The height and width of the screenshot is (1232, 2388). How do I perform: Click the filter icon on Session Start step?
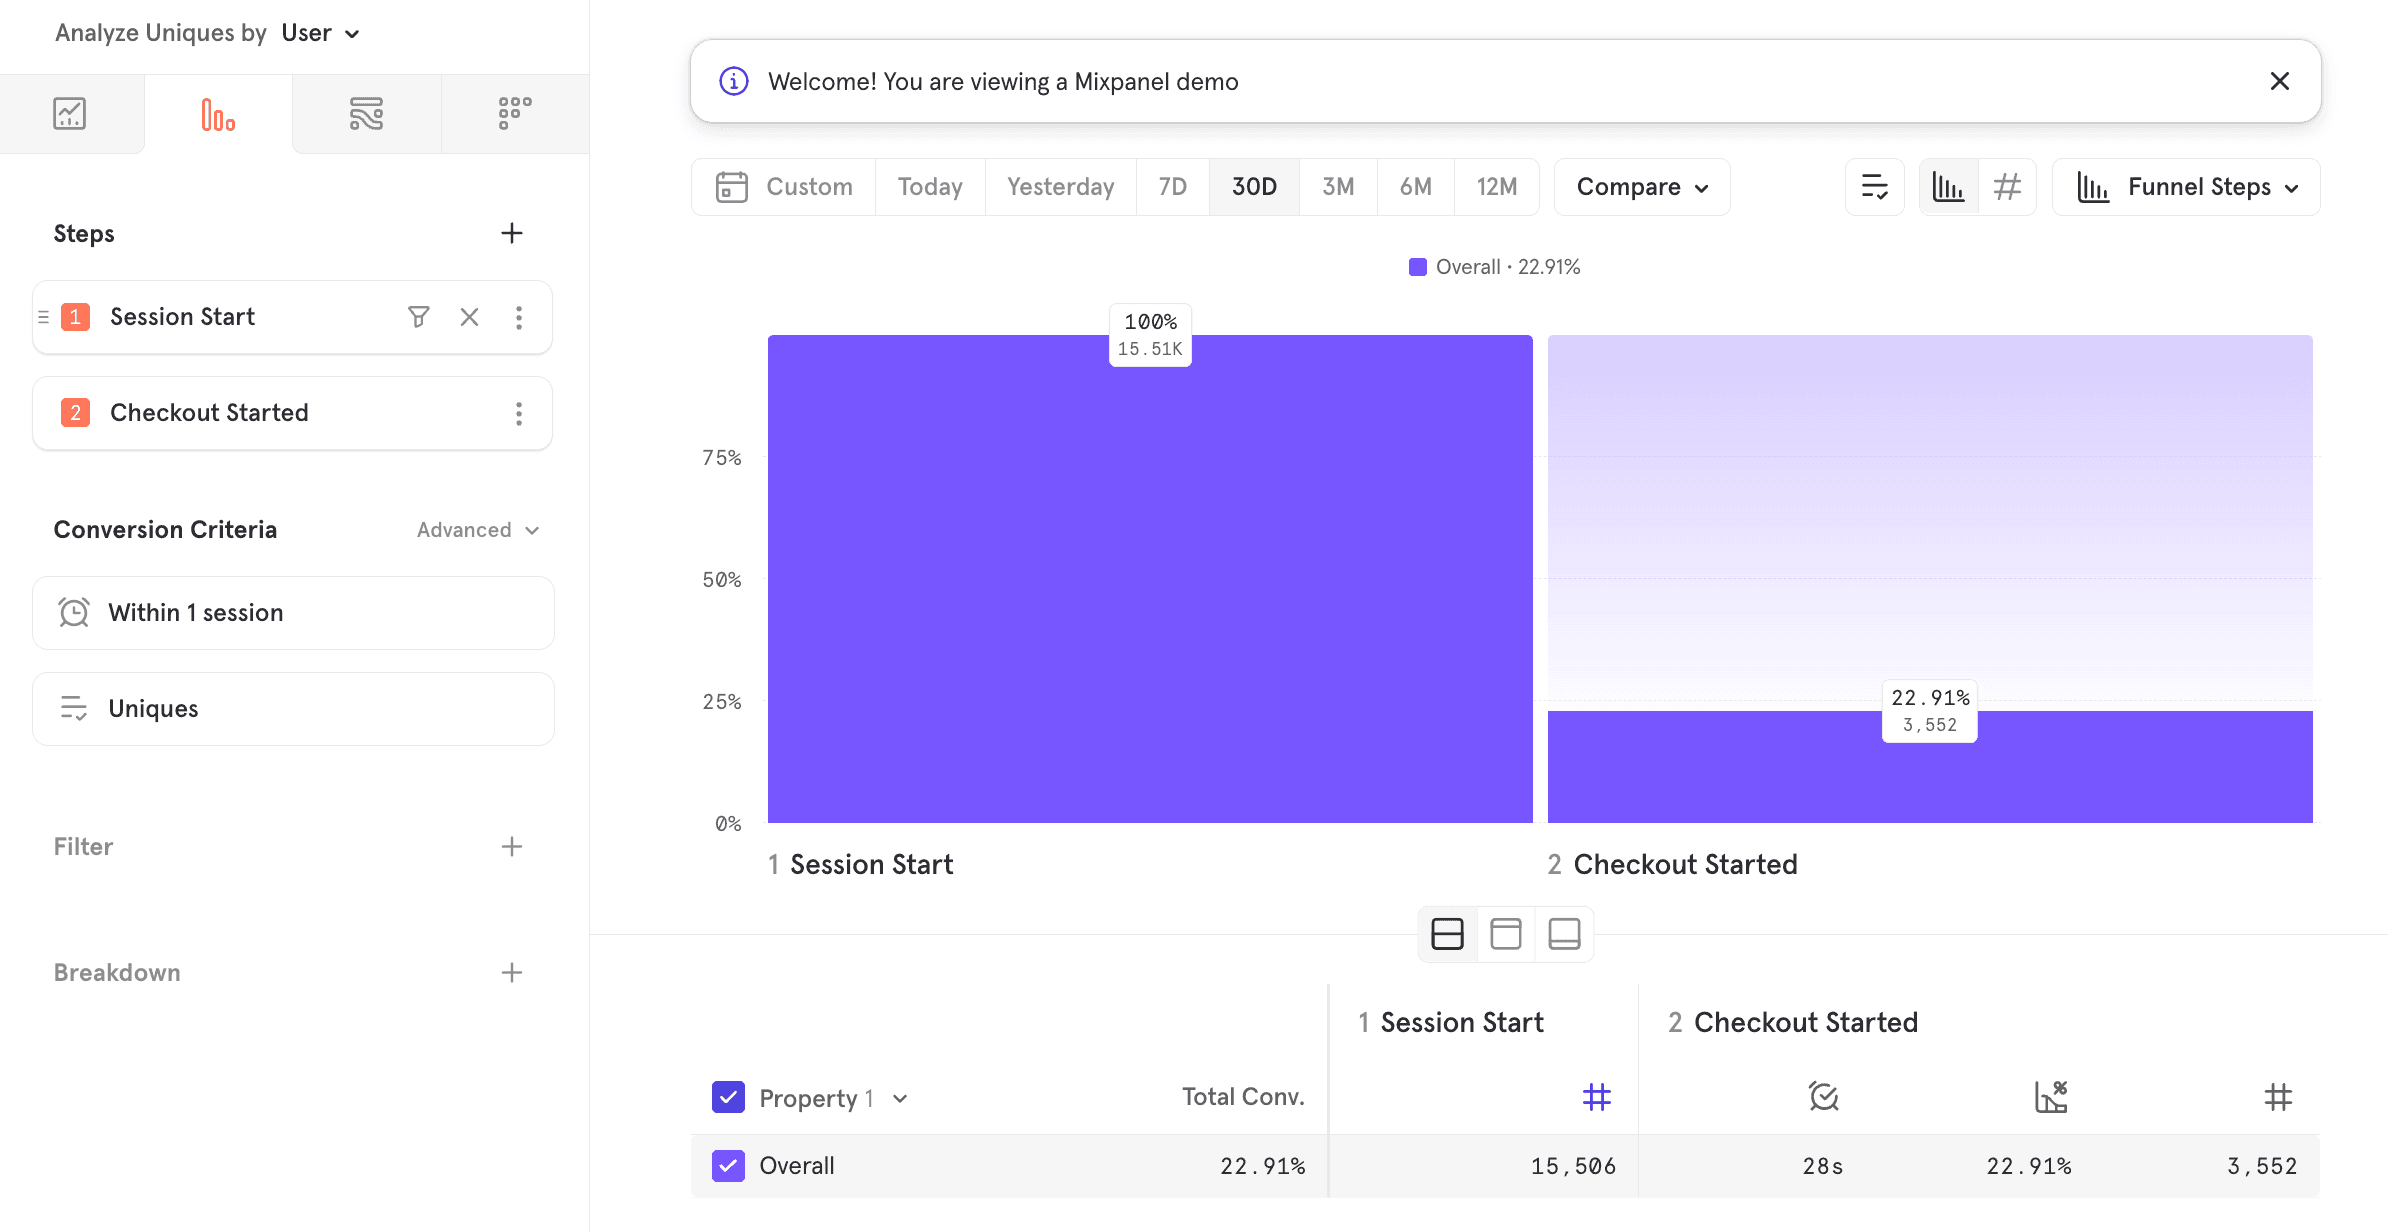(x=419, y=317)
